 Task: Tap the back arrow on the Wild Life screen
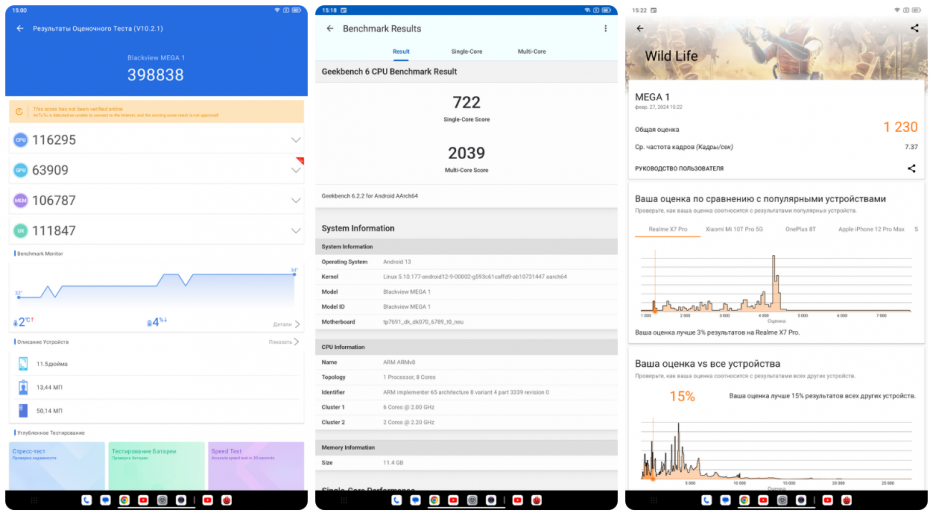(640, 28)
